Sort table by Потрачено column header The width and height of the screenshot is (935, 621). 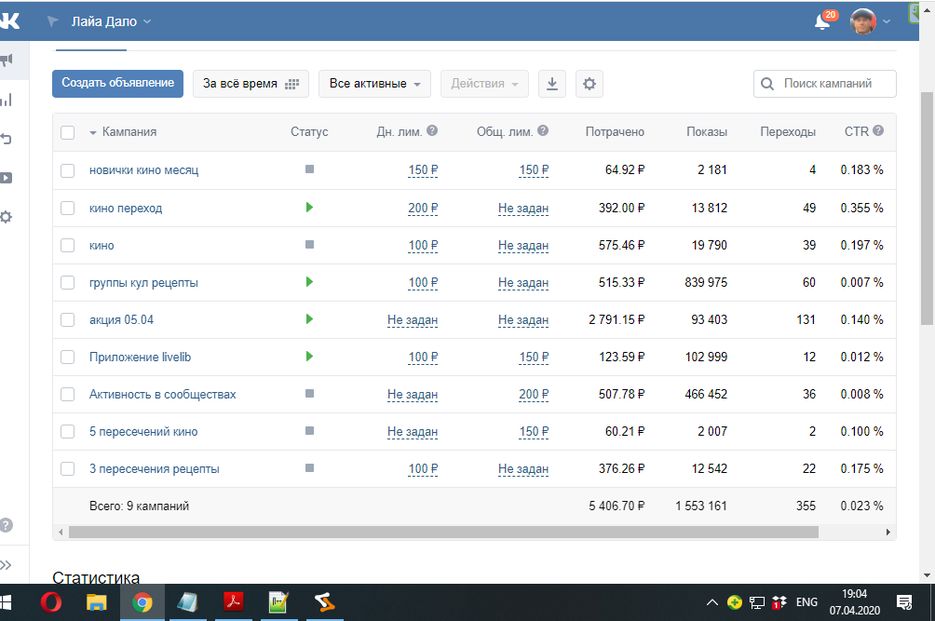(x=614, y=132)
